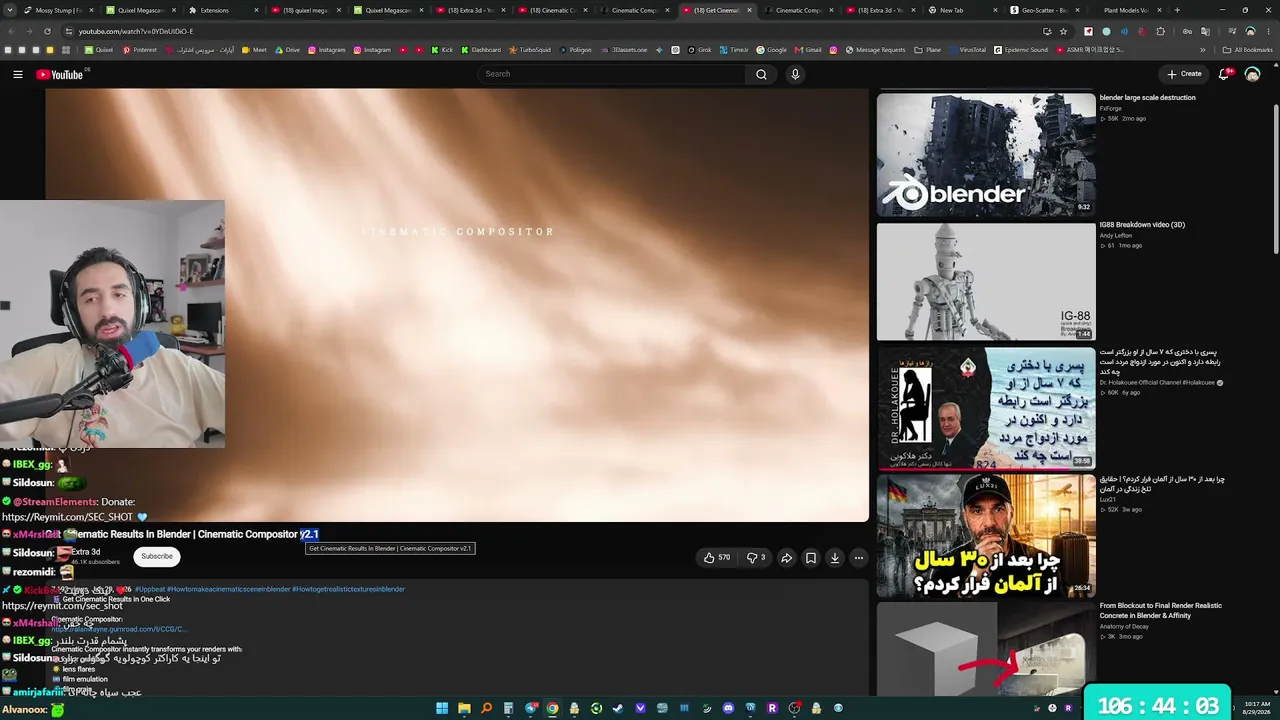Screen dimensions: 1280x720
Task: Switch to the New Tab tab
Action: point(962,10)
